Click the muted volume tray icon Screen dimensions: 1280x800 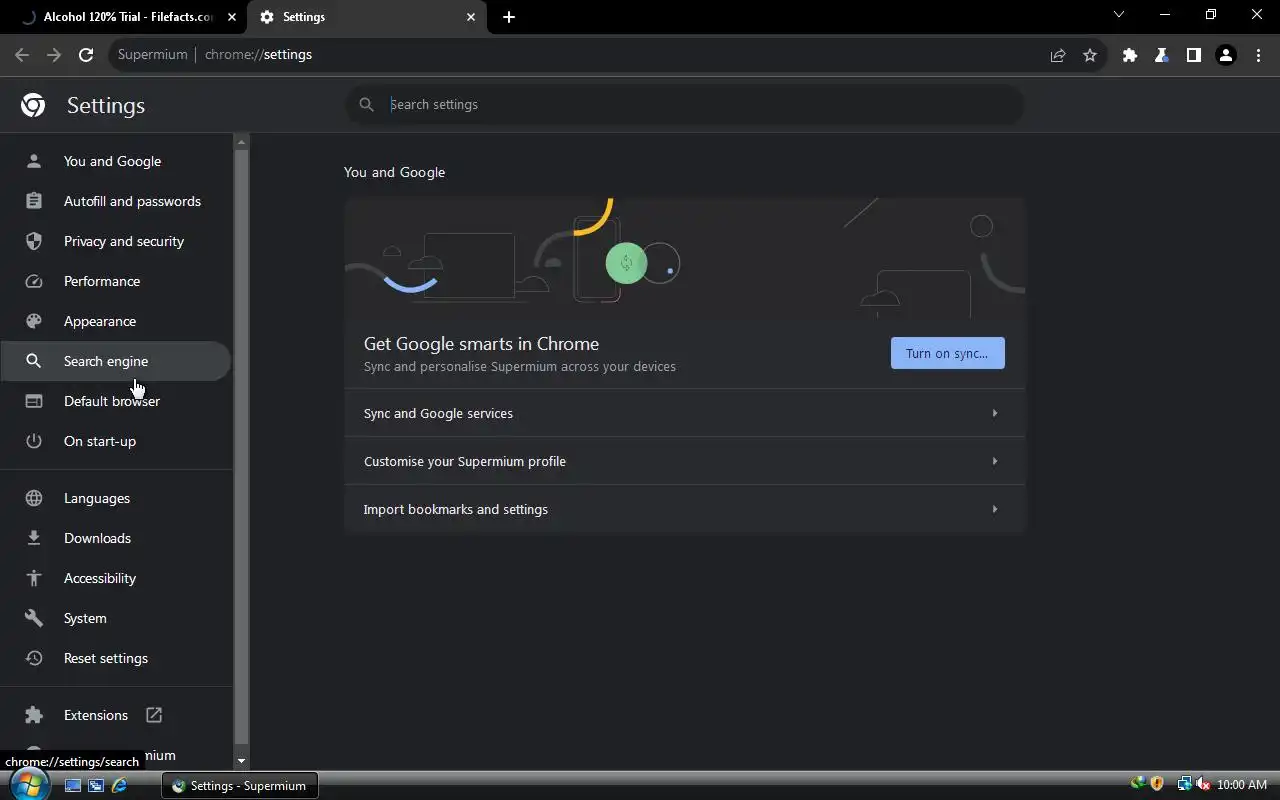pyautogui.click(x=1202, y=785)
